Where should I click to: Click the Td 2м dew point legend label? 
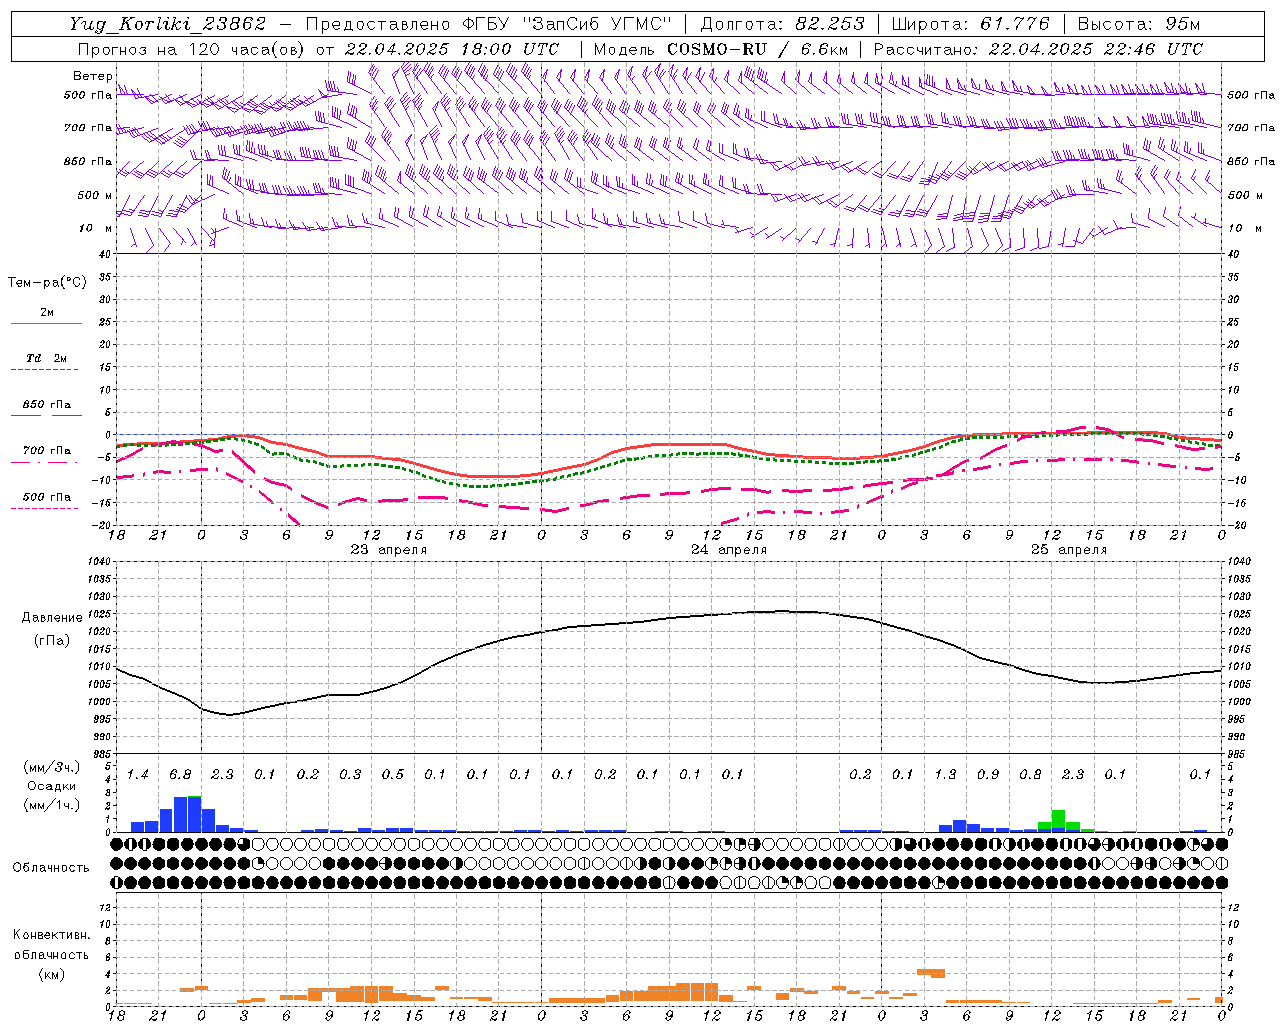click(46, 358)
